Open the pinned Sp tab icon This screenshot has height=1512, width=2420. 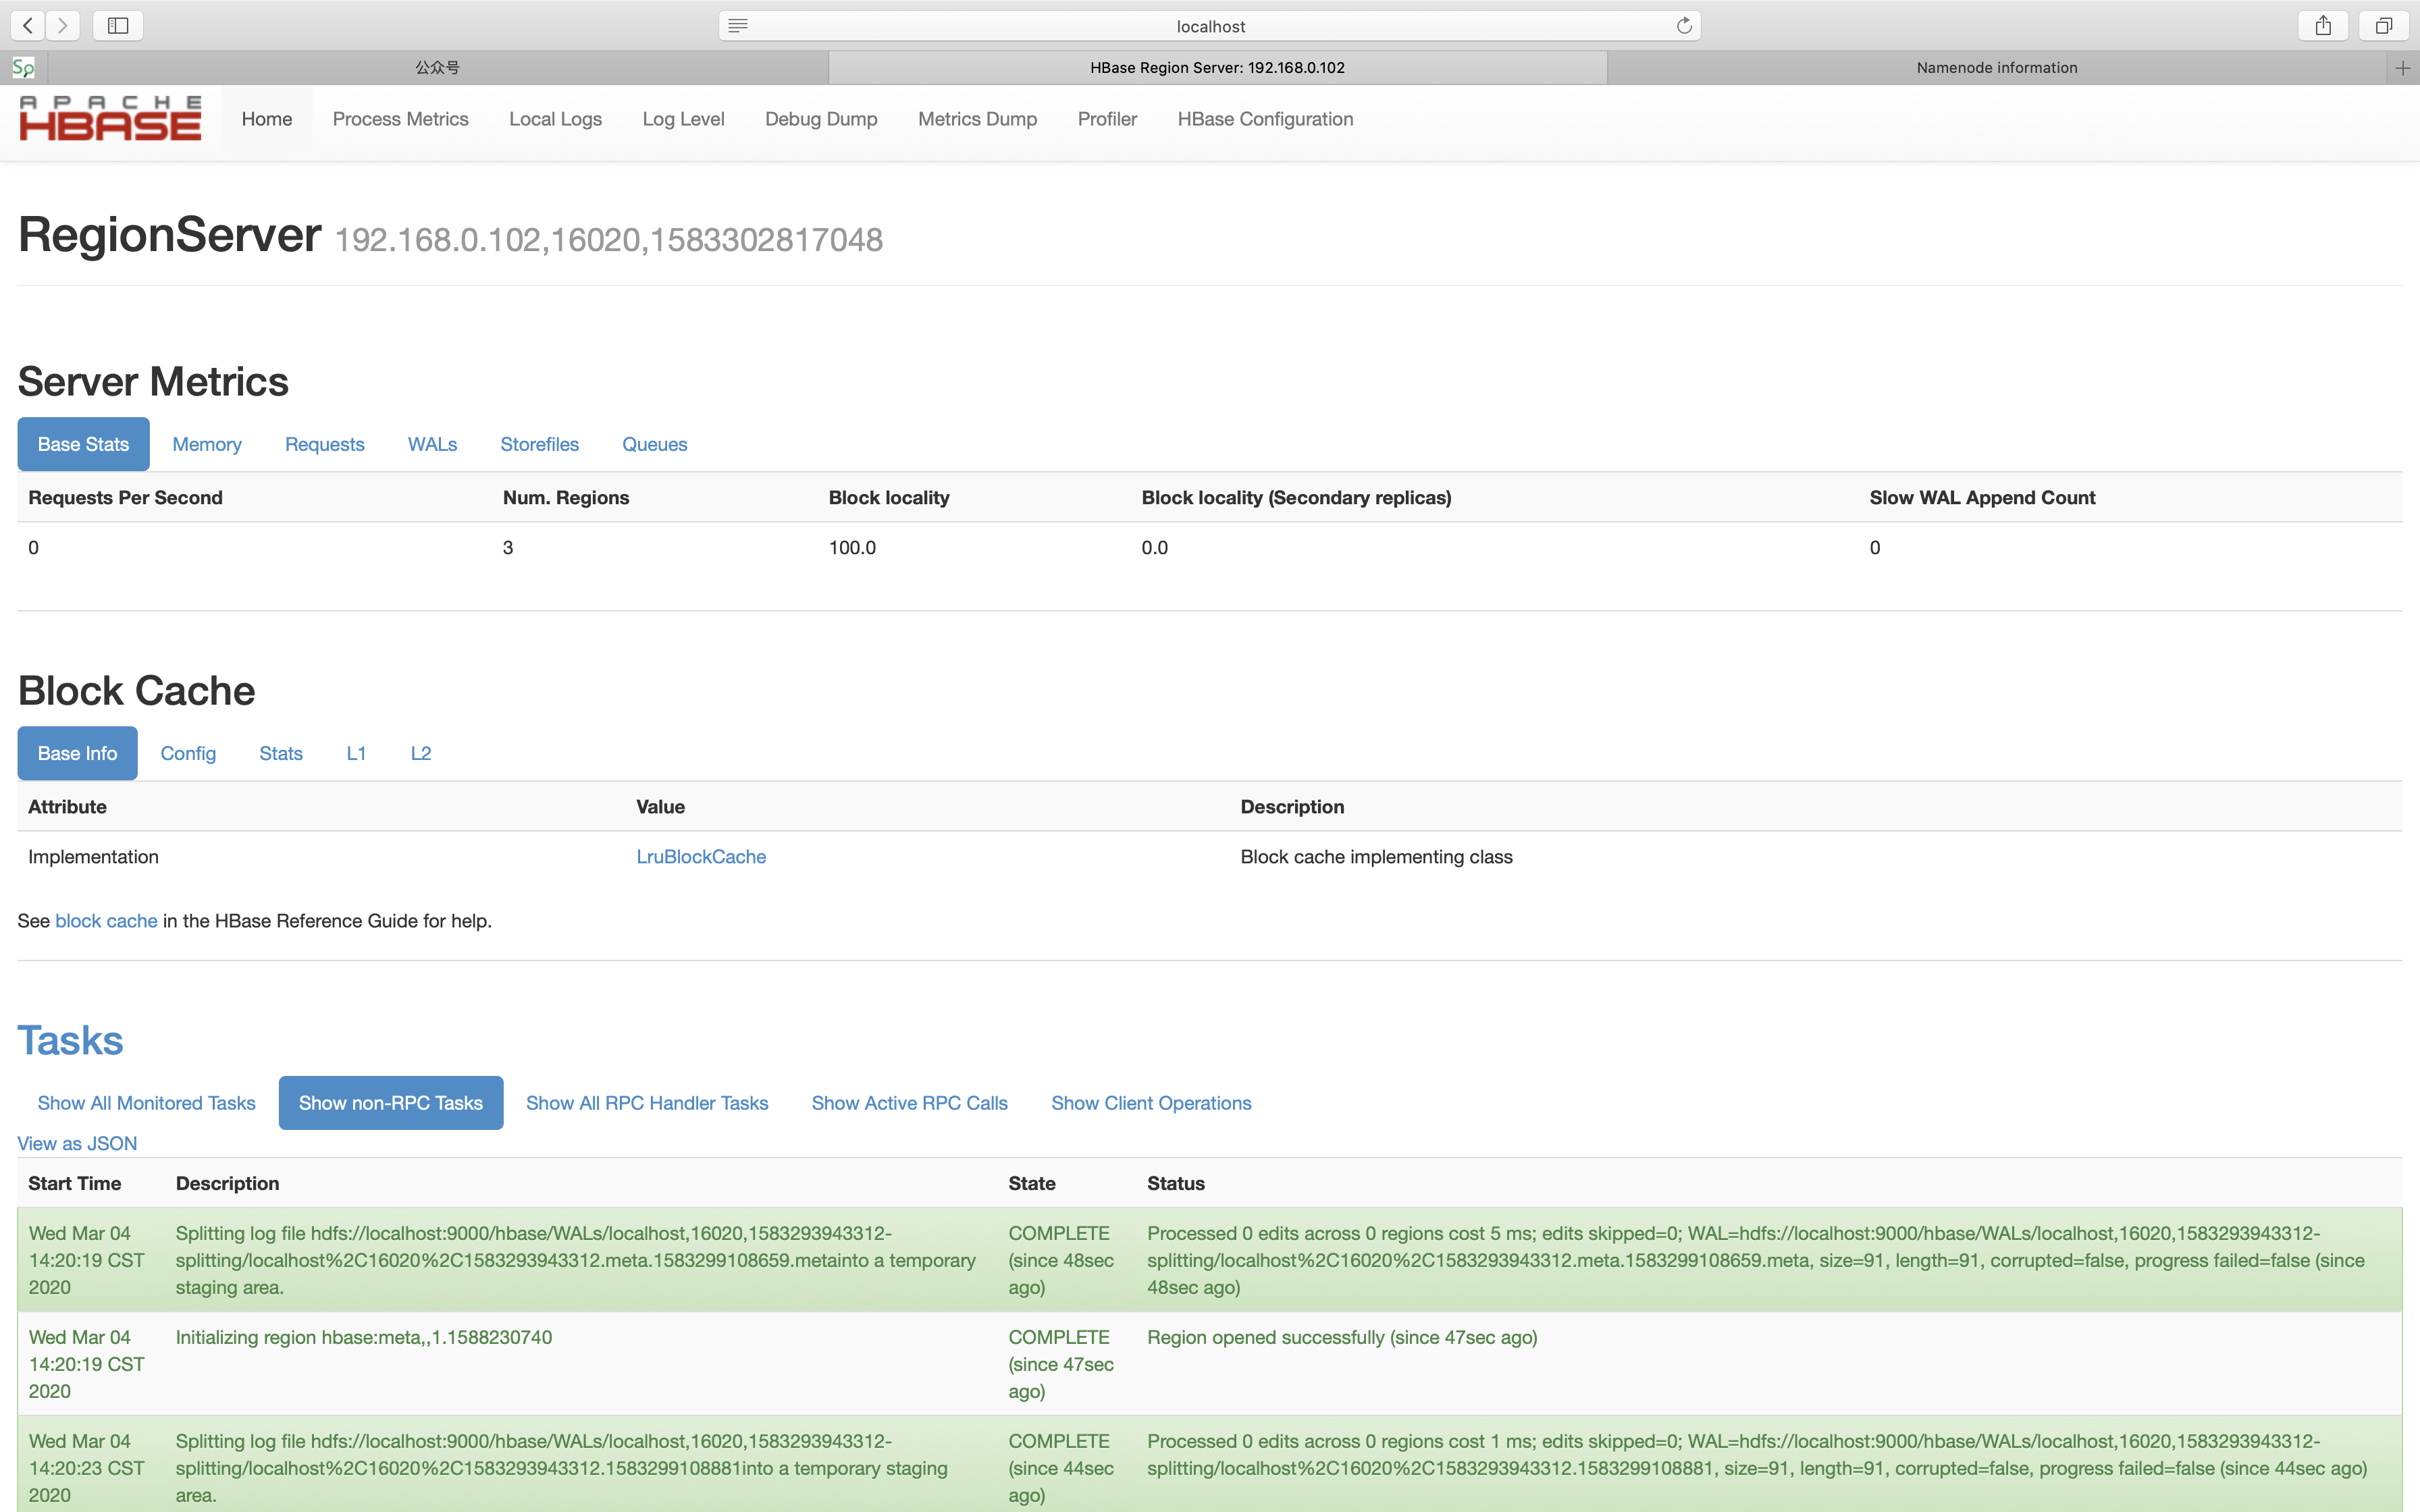pos(23,68)
